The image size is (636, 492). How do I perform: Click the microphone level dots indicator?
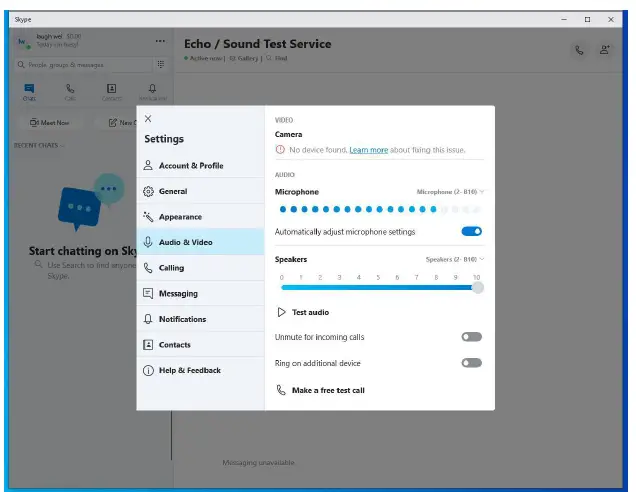pyautogui.click(x=380, y=209)
